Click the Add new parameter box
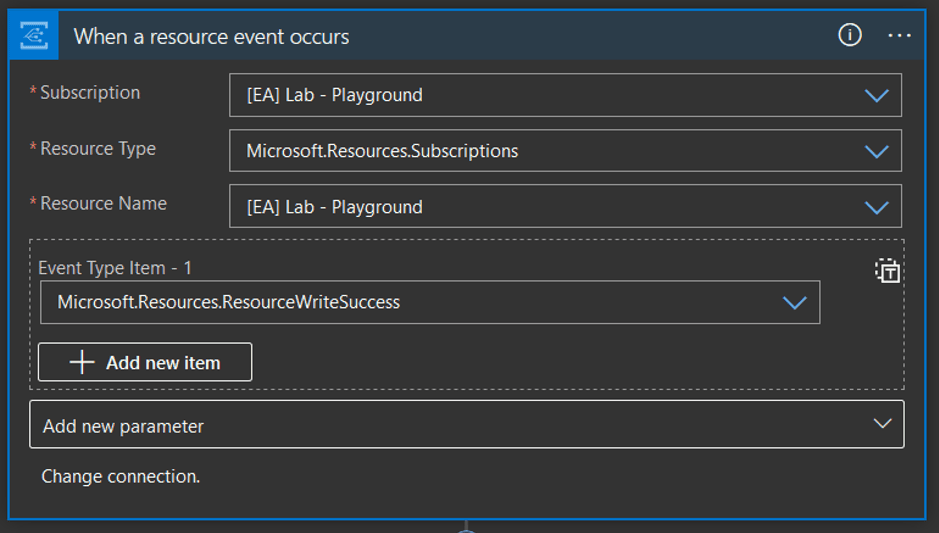 tap(467, 425)
